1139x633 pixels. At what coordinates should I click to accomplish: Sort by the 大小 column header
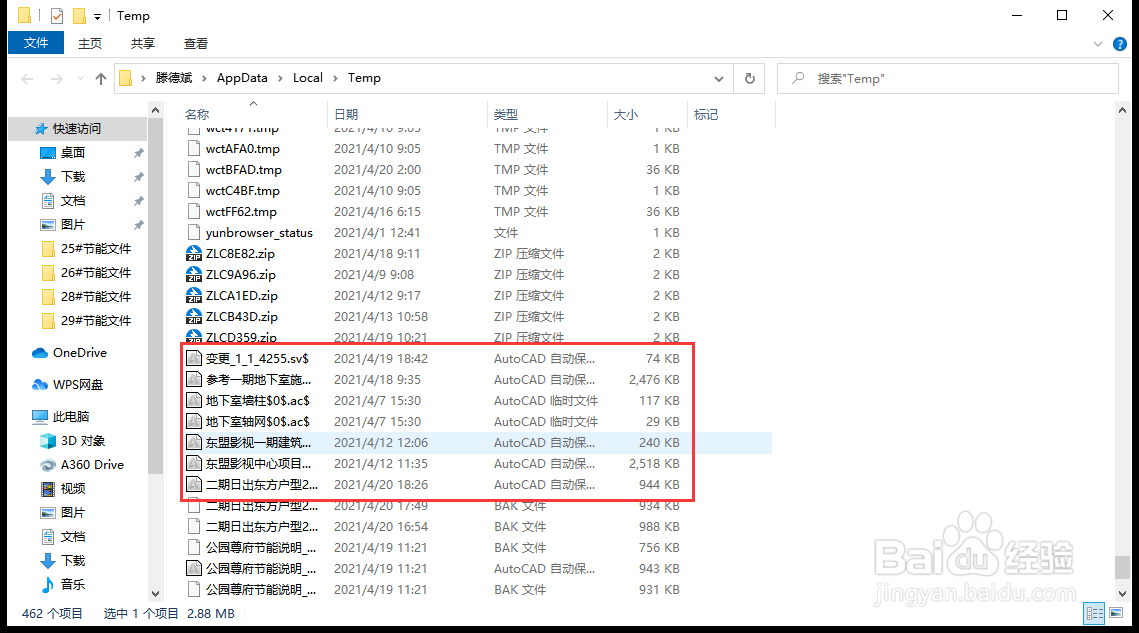[625, 114]
